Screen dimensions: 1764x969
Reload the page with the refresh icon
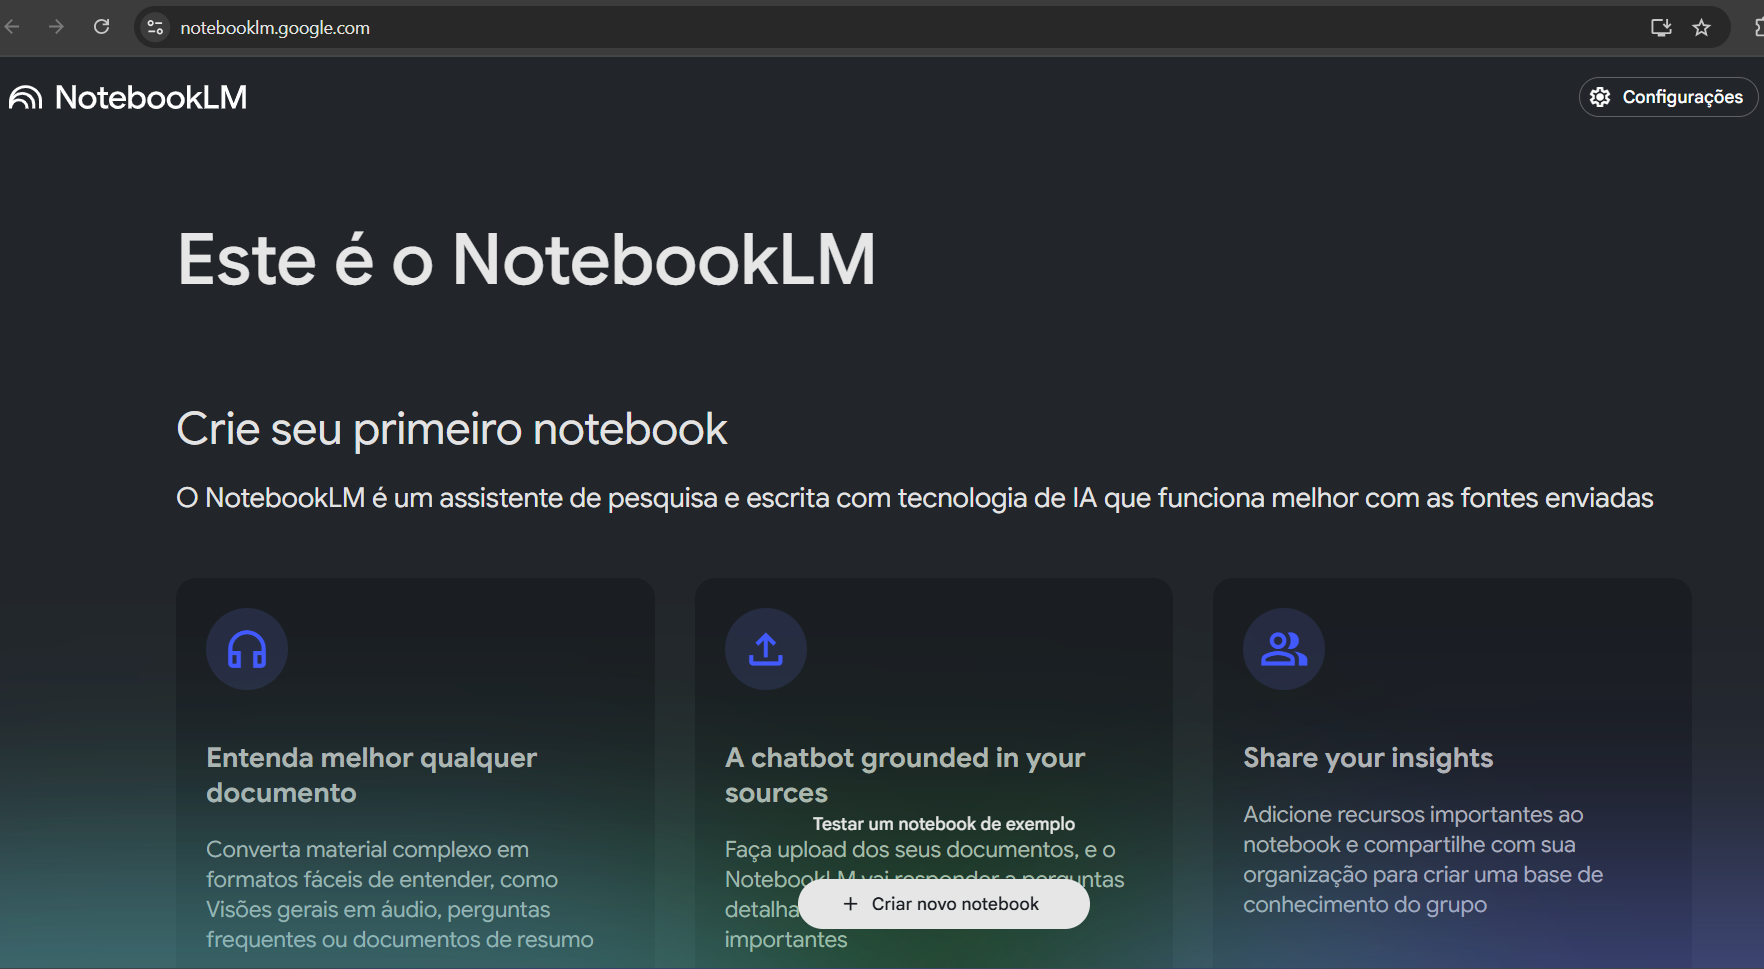[x=101, y=27]
